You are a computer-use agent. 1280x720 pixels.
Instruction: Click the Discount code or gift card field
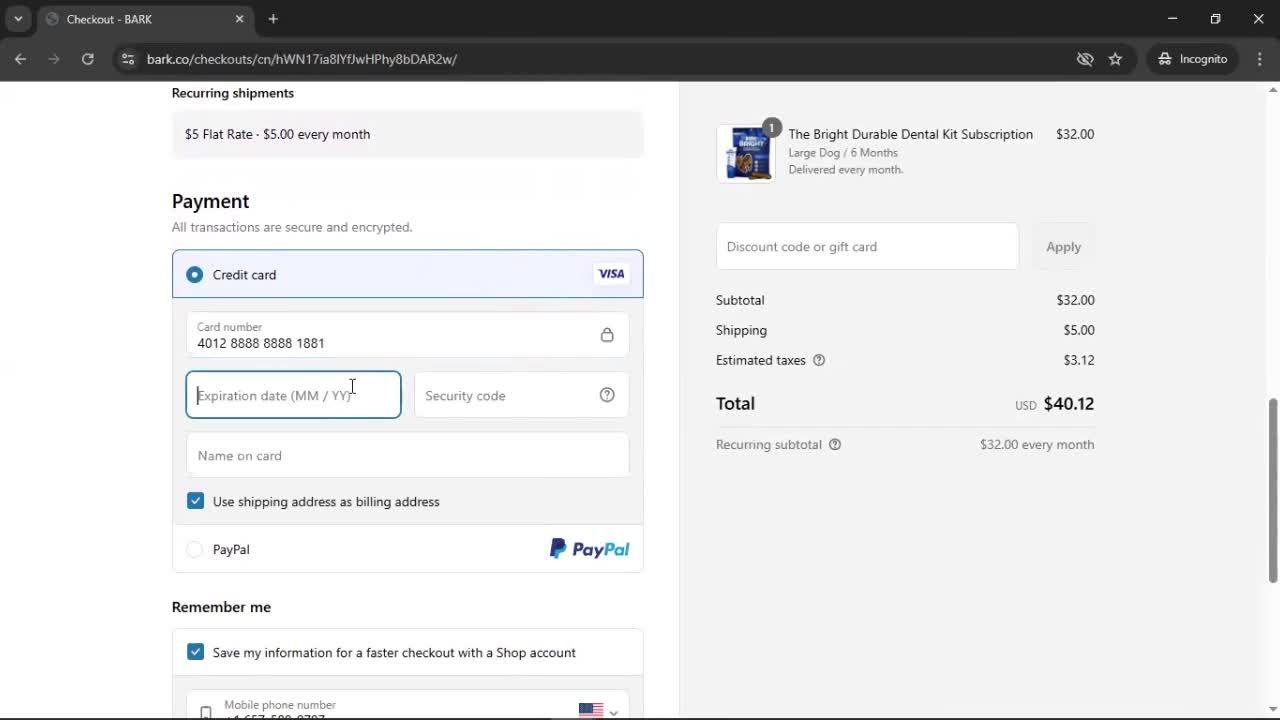[x=867, y=246]
